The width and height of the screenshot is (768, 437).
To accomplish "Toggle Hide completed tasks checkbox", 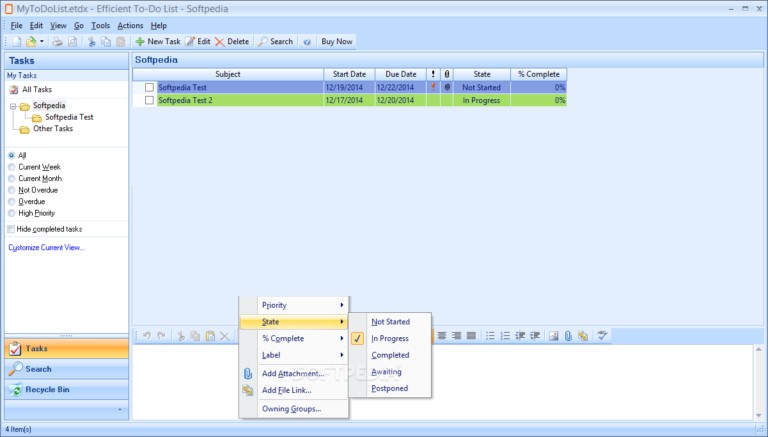I will point(11,229).
